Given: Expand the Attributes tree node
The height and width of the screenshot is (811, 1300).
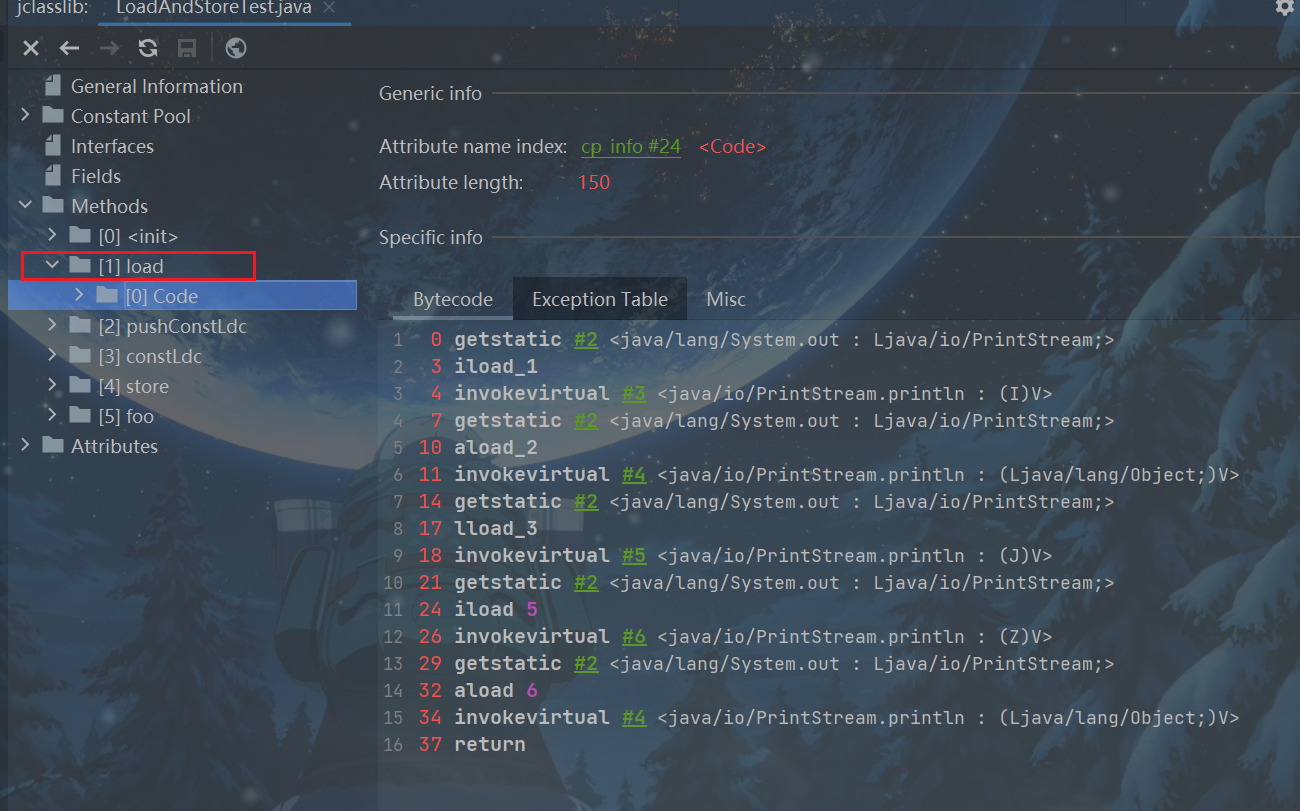Looking at the screenshot, I should pyautogui.click(x=26, y=446).
